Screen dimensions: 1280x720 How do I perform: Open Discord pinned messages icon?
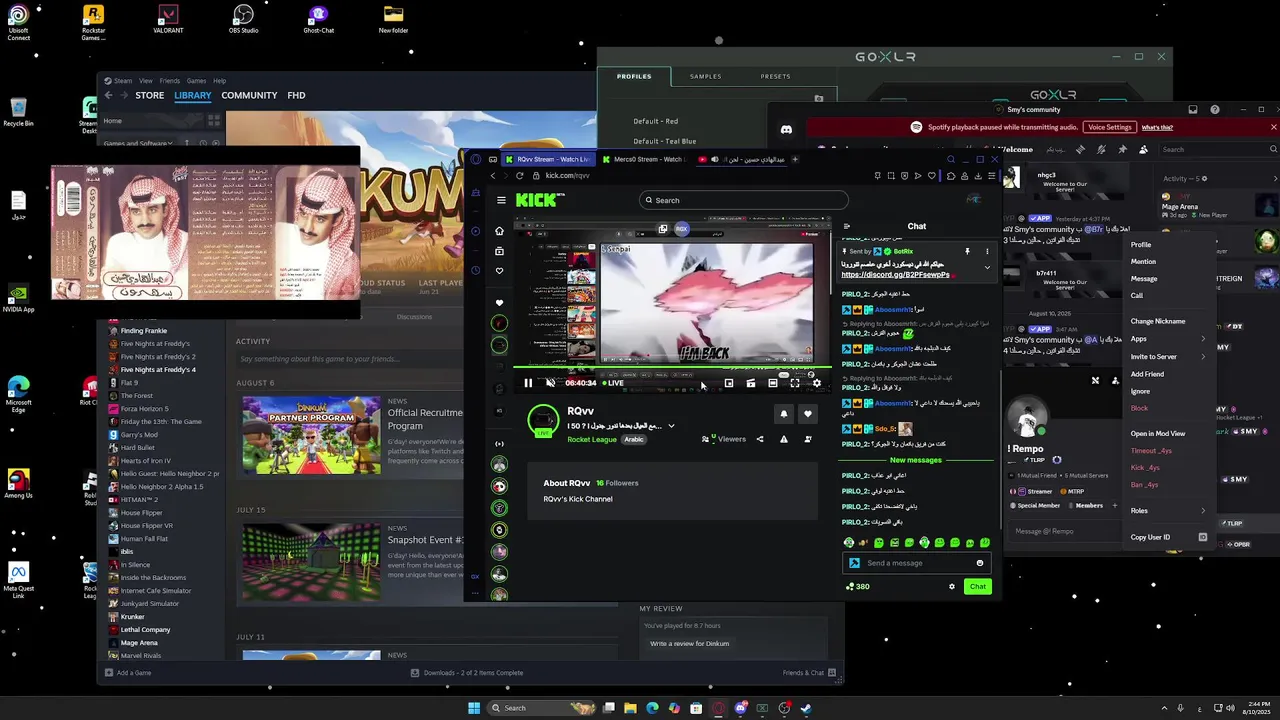click(x=1122, y=149)
